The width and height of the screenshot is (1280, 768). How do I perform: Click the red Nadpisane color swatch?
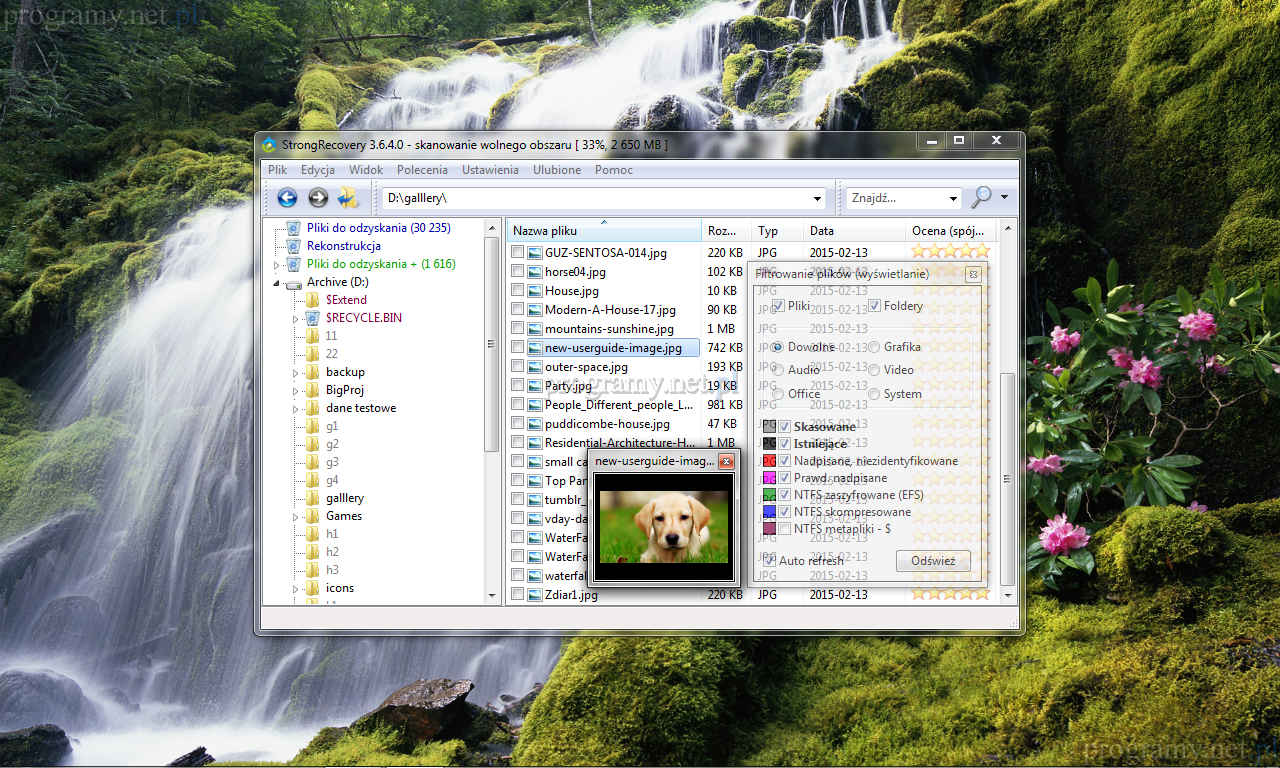pos(769,461)
